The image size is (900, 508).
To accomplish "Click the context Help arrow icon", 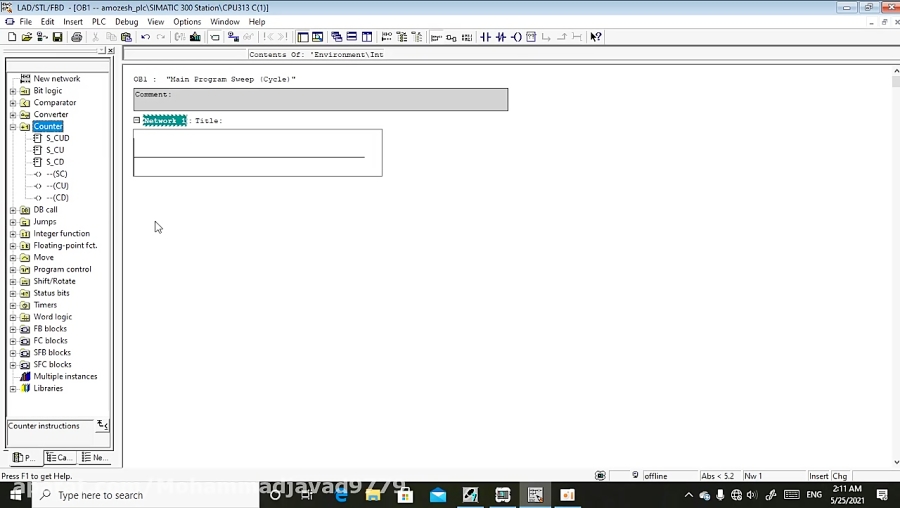I will [596, 37].
